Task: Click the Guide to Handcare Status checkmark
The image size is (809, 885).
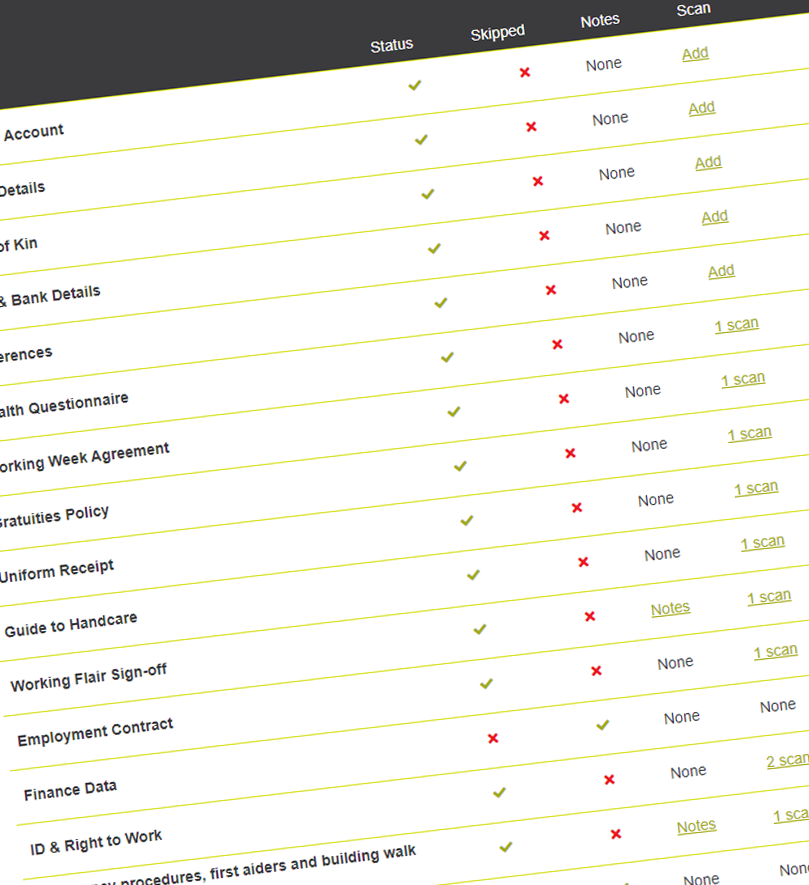Action: pos(473,575)
